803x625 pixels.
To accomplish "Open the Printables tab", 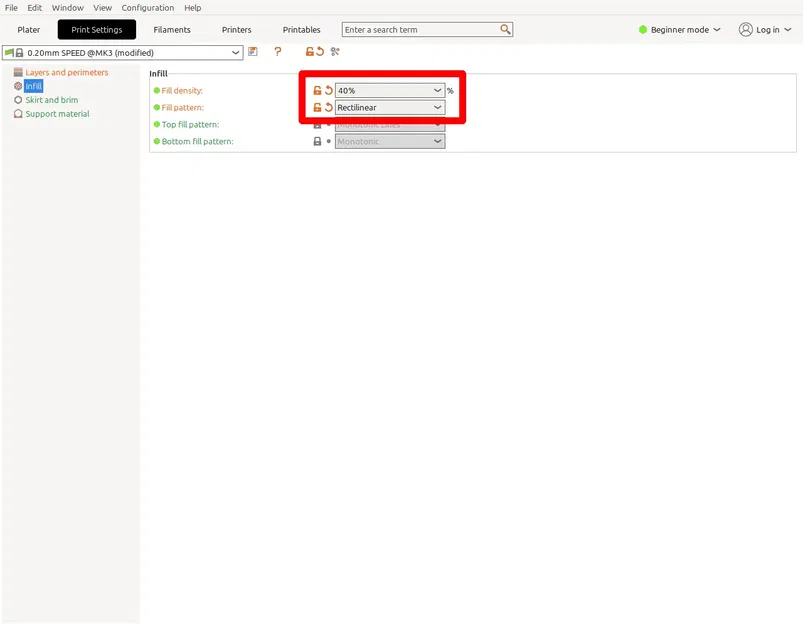I will 302,30.
